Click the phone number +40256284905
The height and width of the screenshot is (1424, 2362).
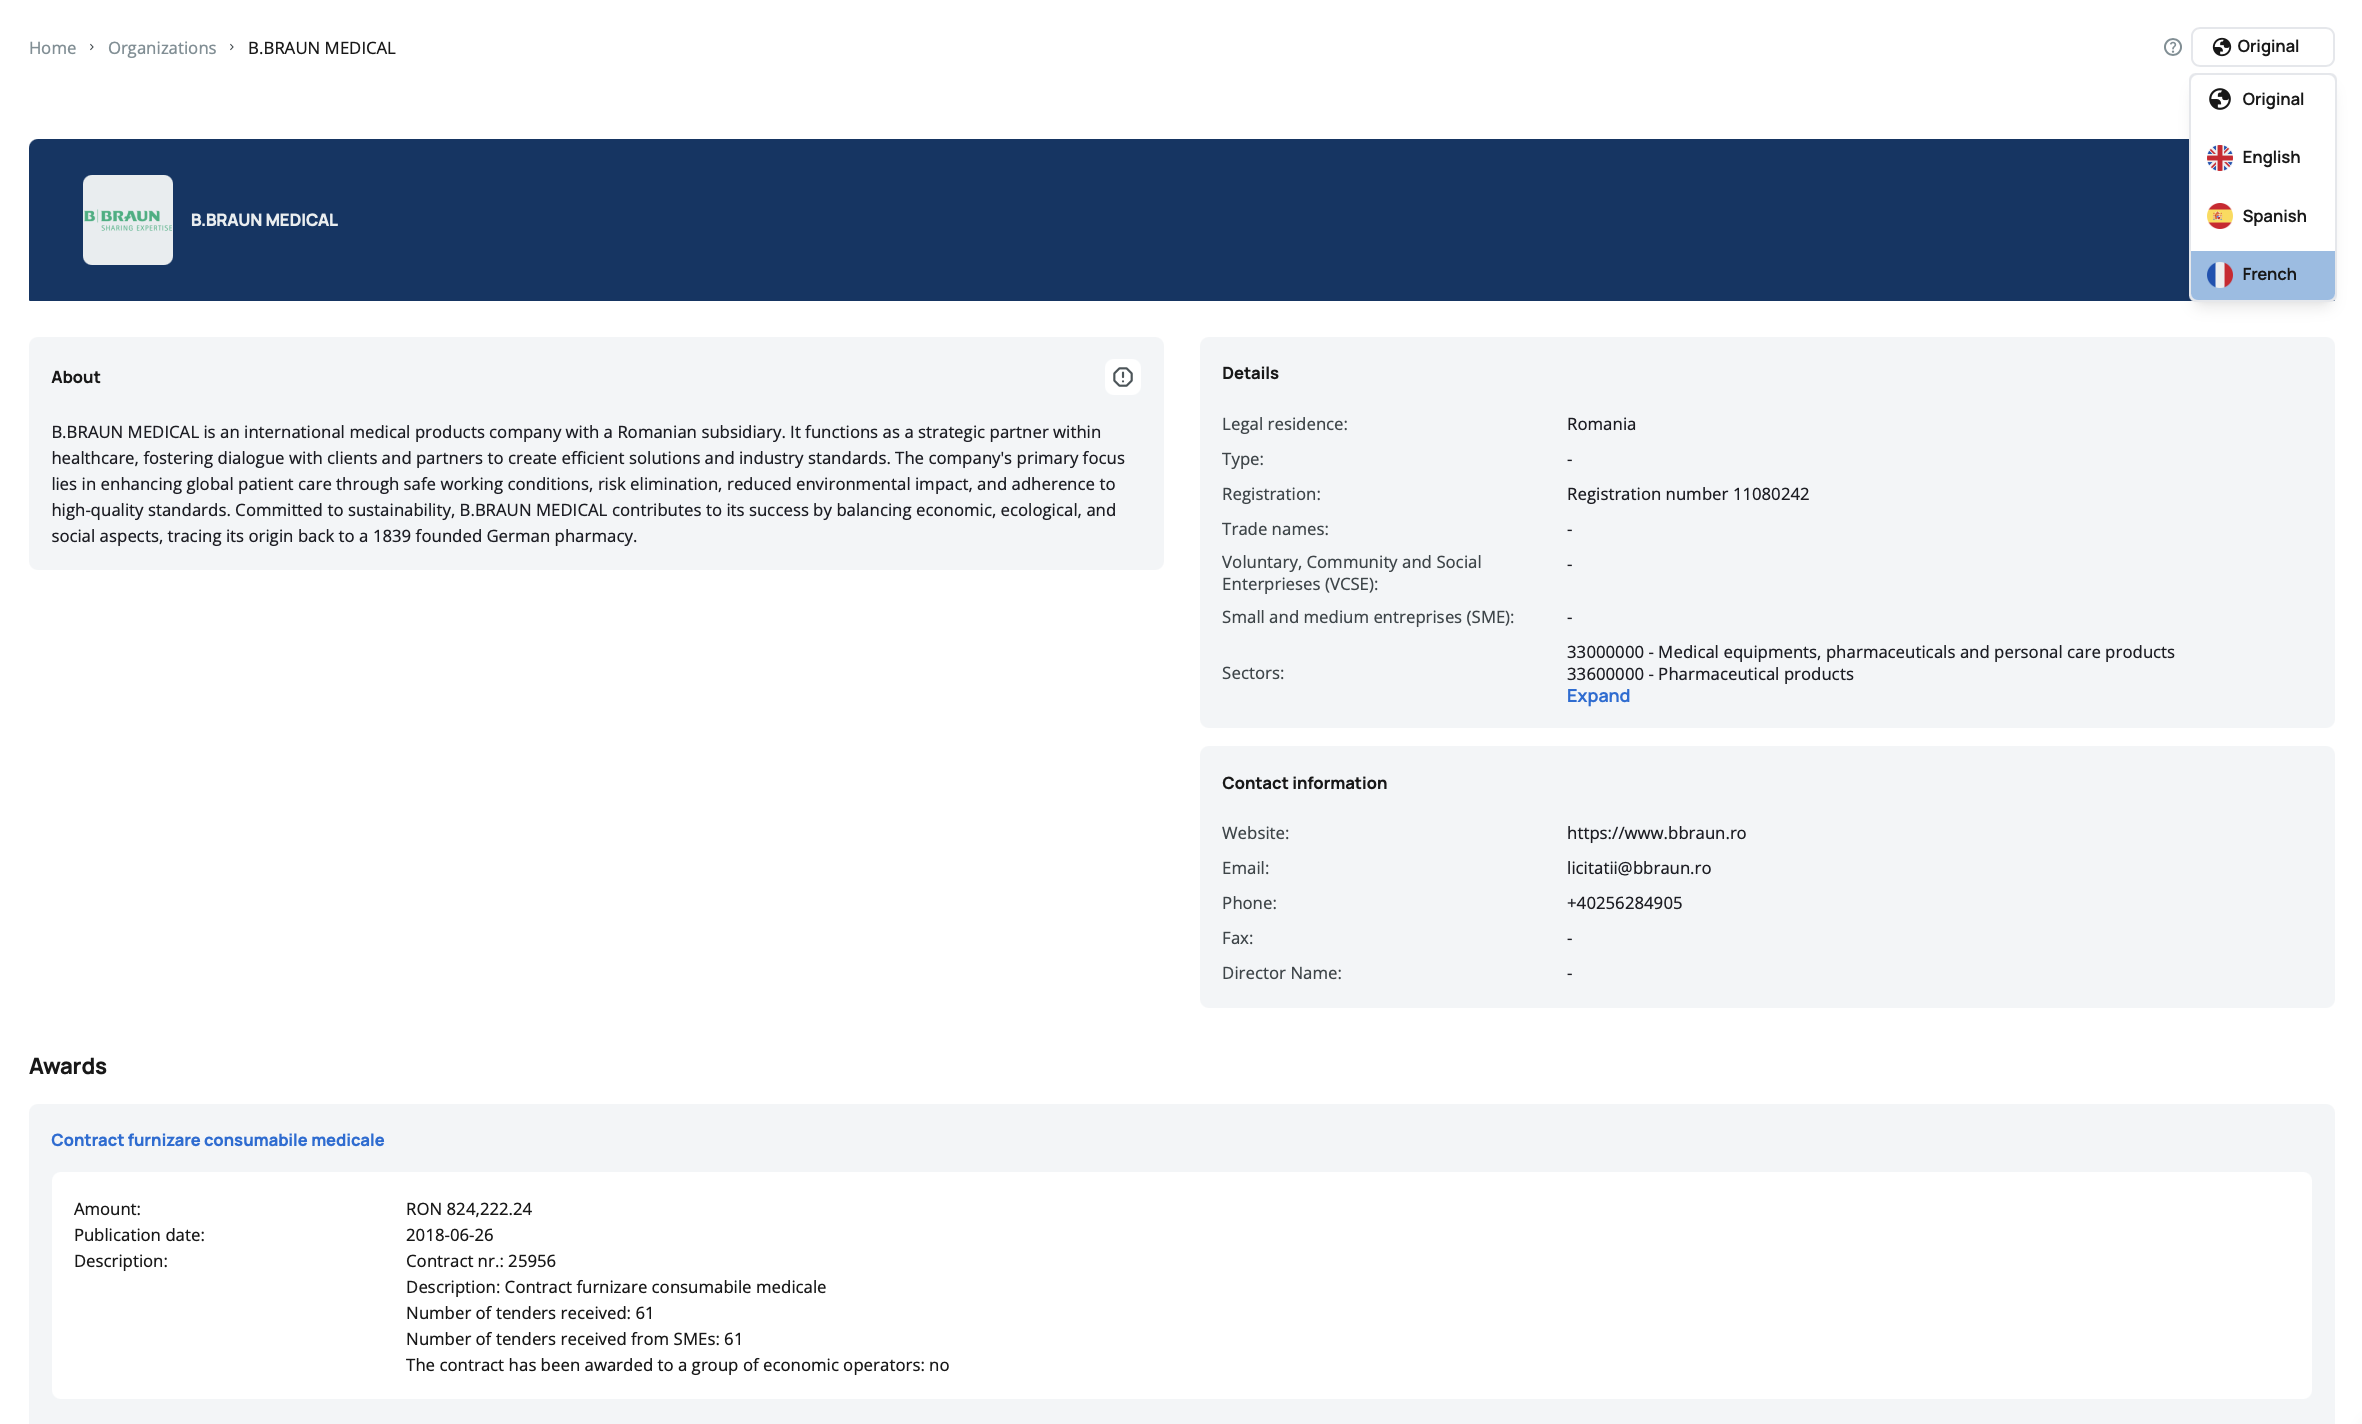(1624, 903)
